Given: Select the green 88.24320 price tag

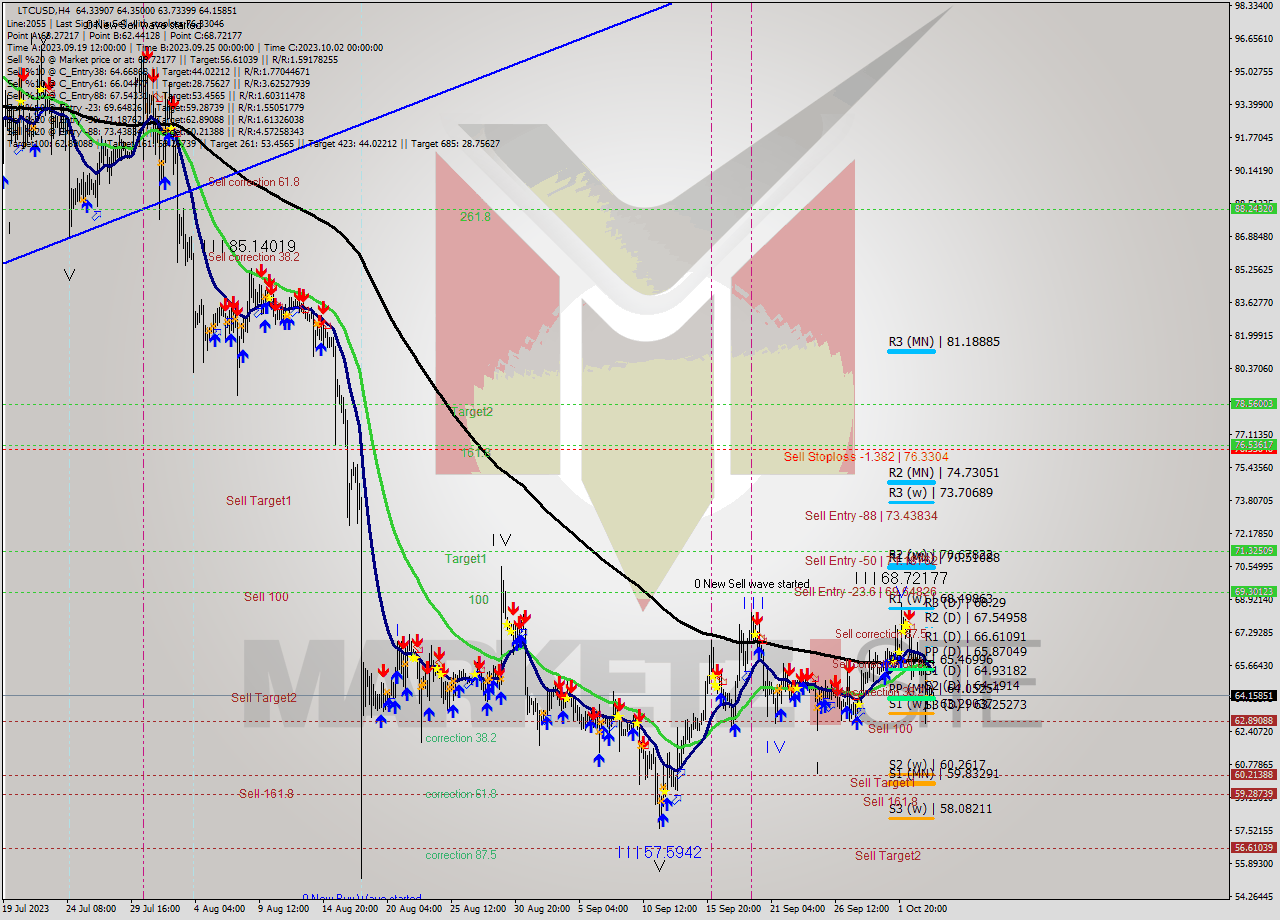Looking at the screenshot, I should (1253, 209).
